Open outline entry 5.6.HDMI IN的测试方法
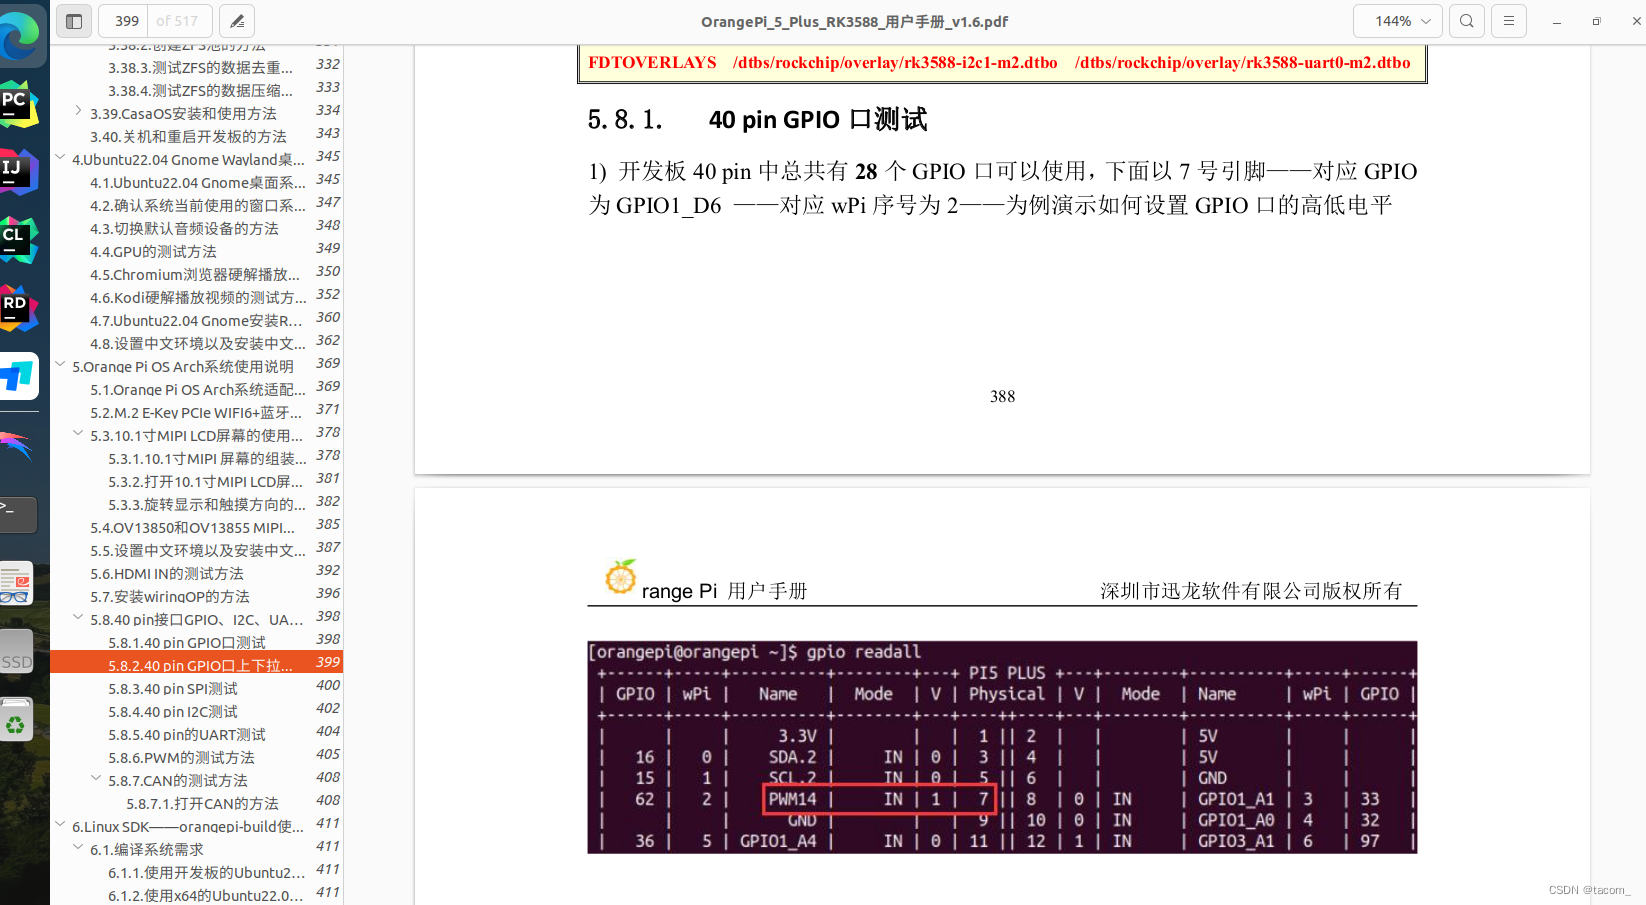 [167, 574]
